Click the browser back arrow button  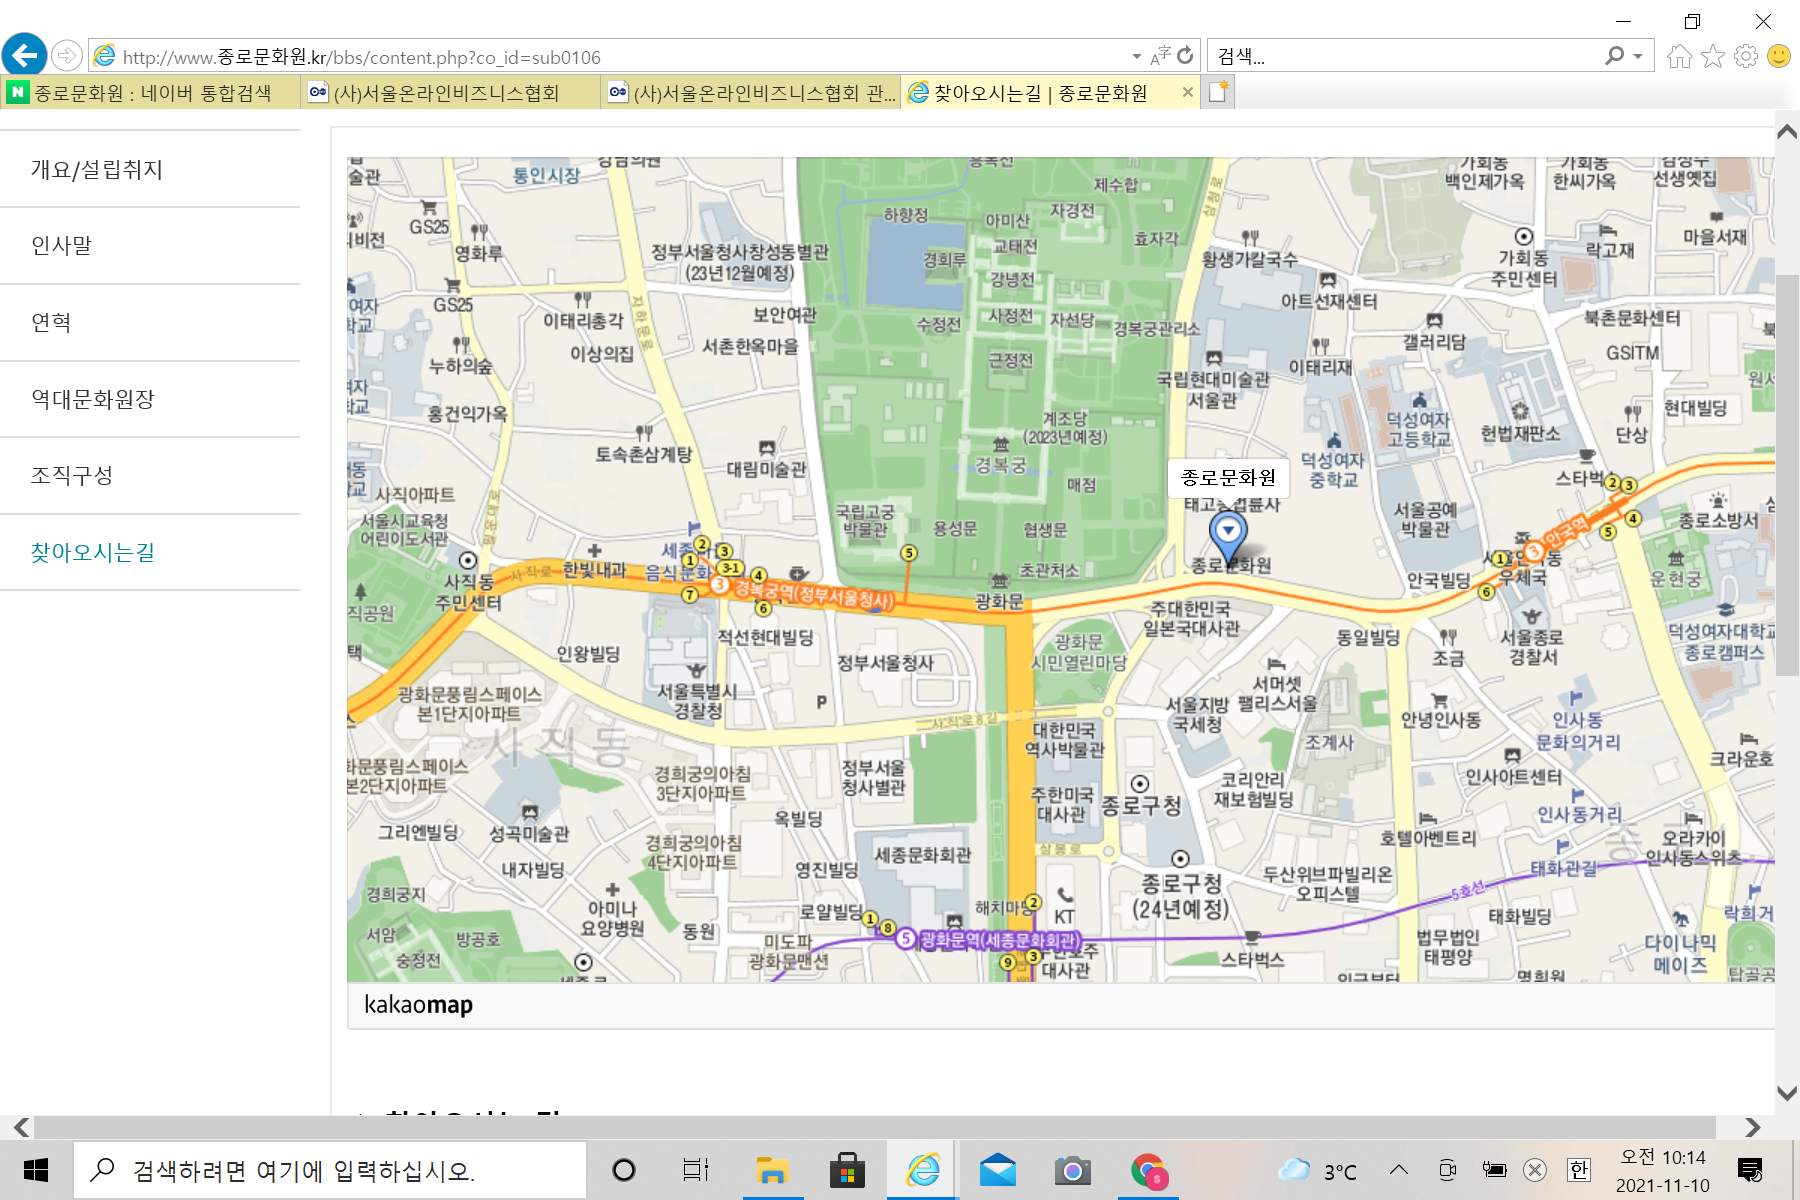pyautogui.click(x=25, y=55)
